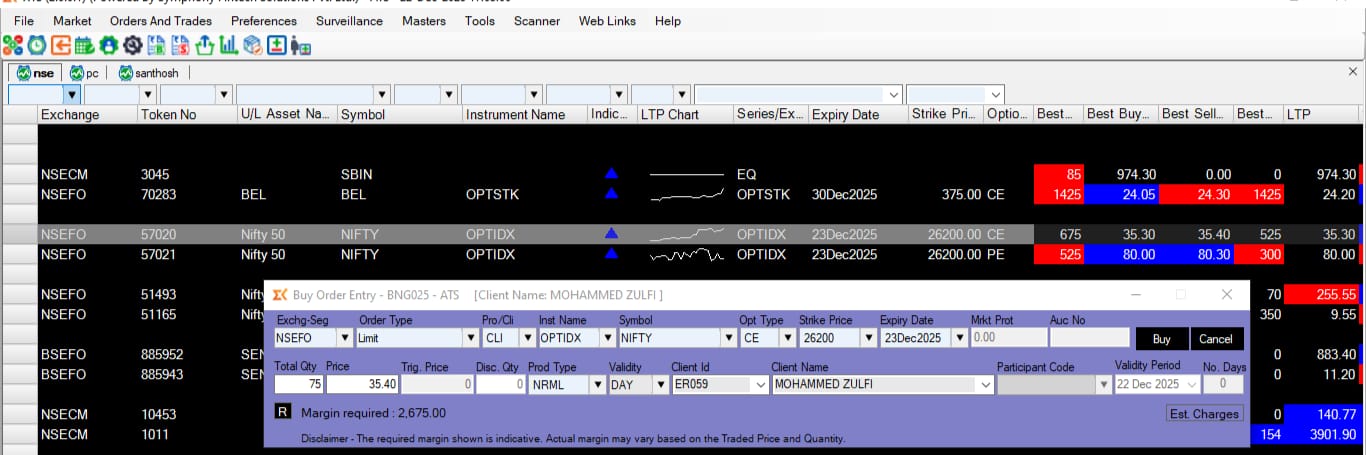Click the black R icon beside Margin required
1366x455 pixels.
pyautogui.click(x=282, y=412)
